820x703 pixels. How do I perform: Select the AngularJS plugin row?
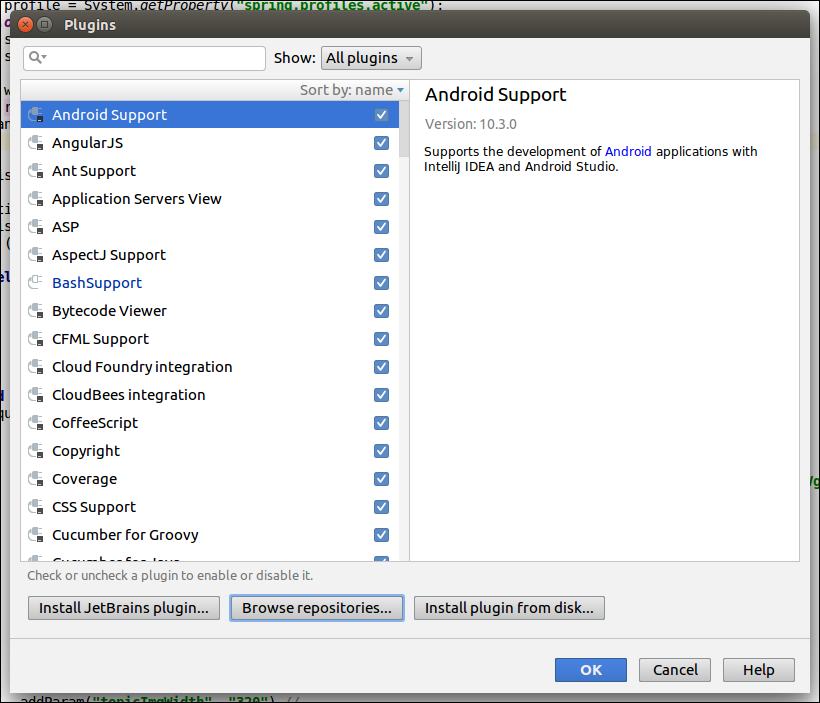(210, 143)
